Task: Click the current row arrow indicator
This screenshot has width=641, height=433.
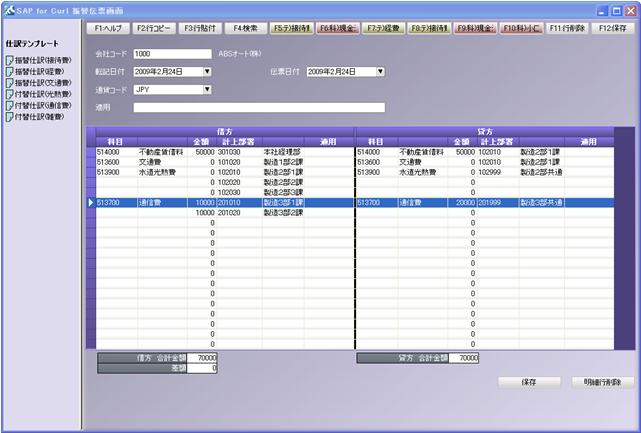Action: tap(91, 202)
